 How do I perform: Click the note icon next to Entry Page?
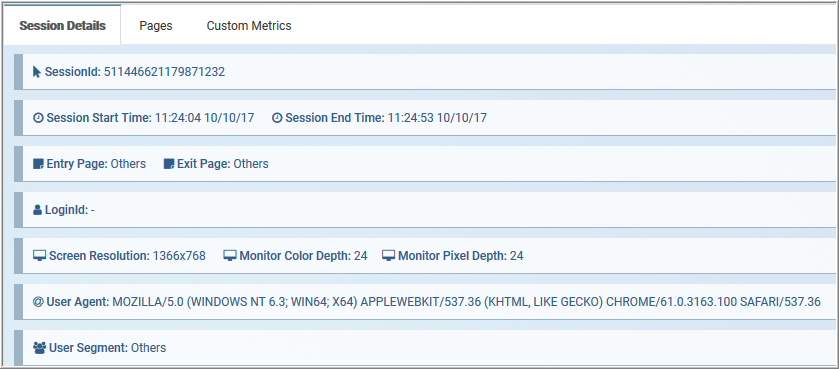click(38, 164)
